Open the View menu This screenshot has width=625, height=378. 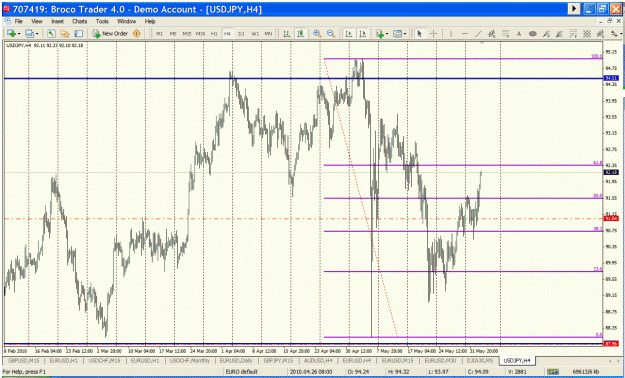tap(37, 21)
